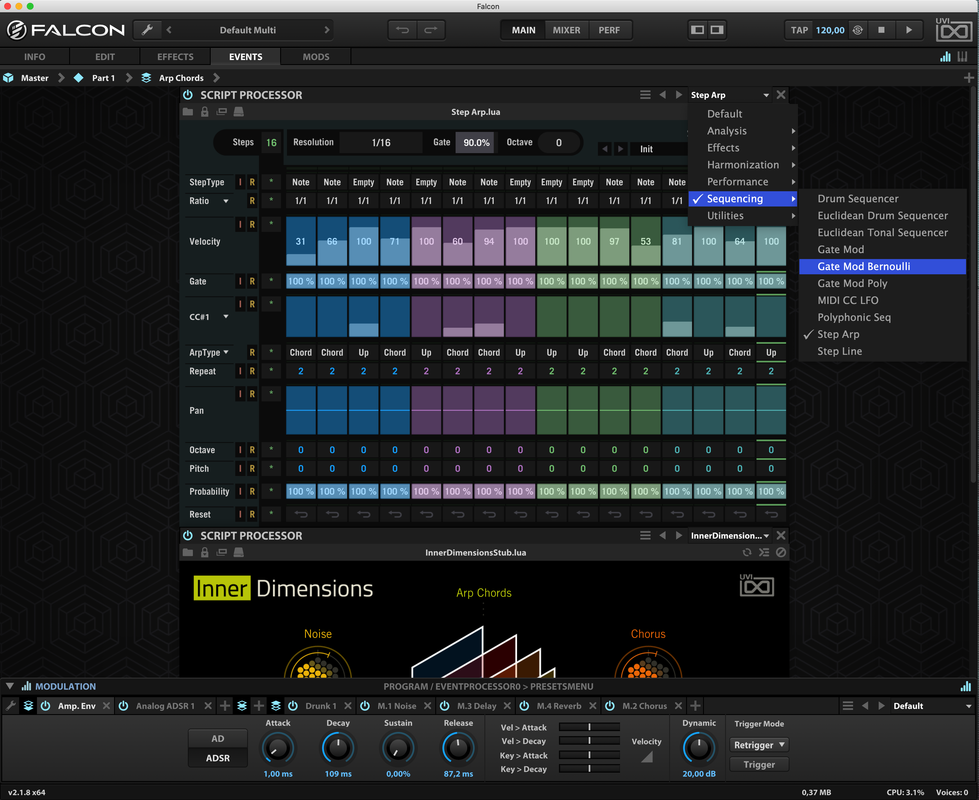This screenshot has width=979, height=800.
Task: Stop playback with the stop button
Action: [881, 30]
